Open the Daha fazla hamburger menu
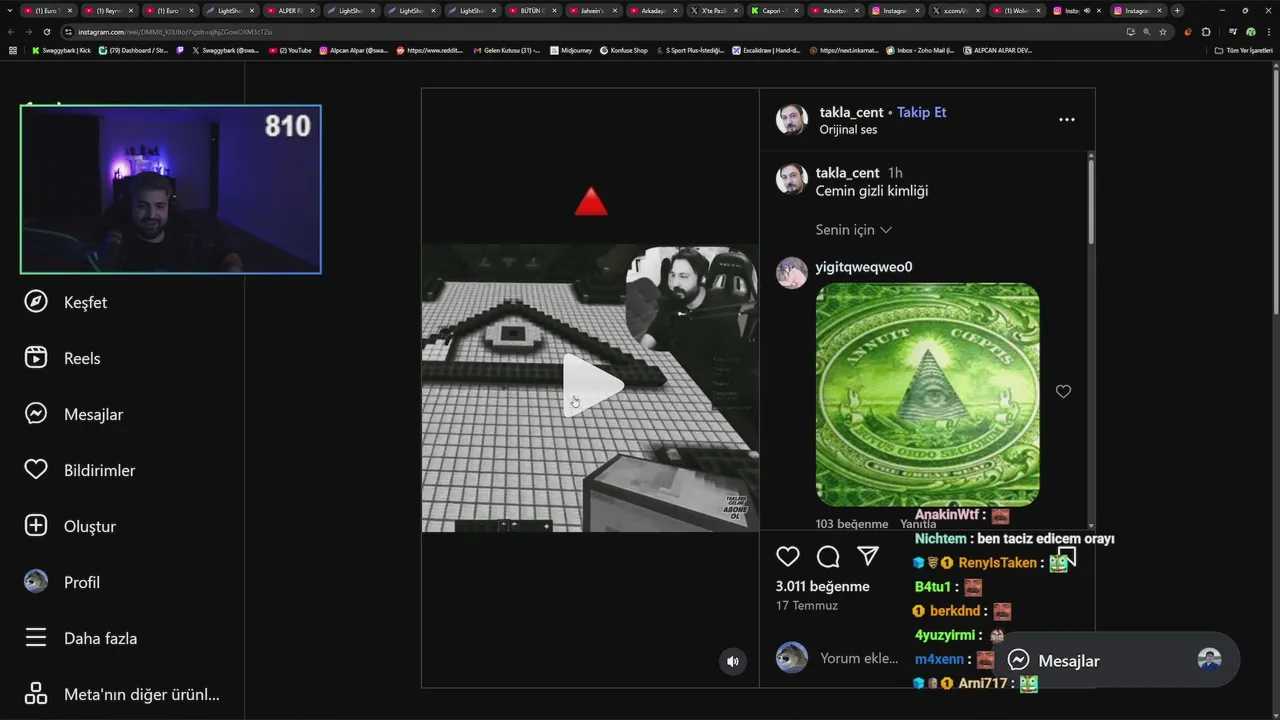1280x720 pixels. 81,638
